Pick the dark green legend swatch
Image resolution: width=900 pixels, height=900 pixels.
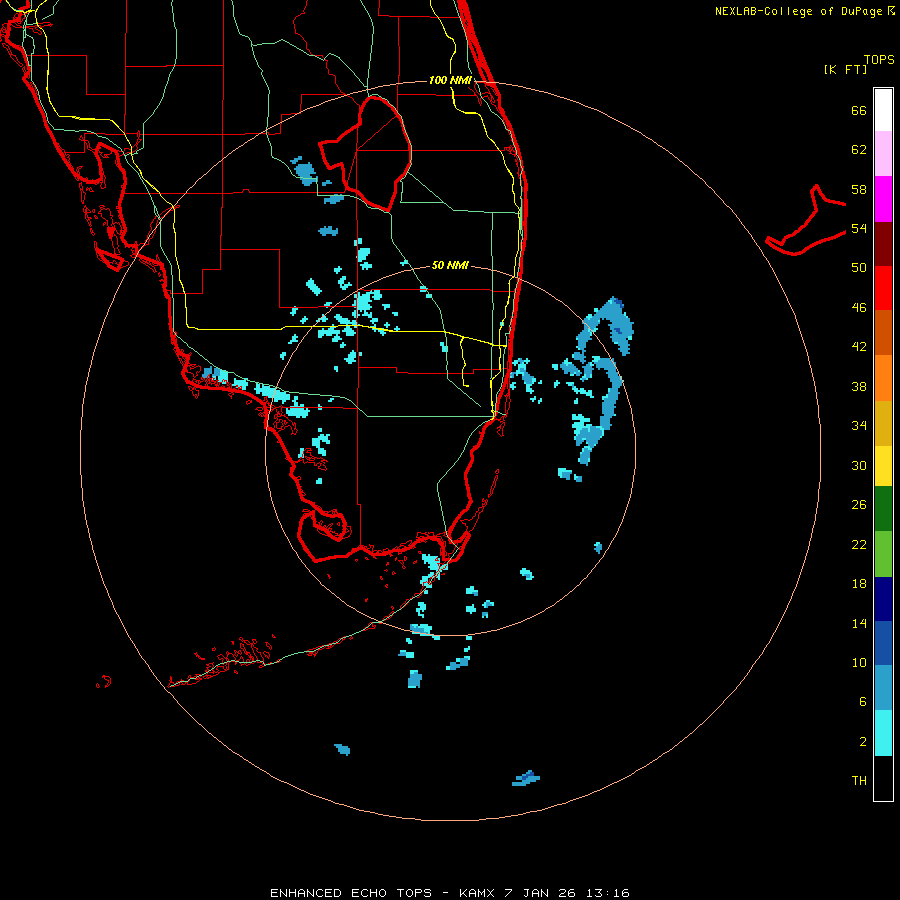883,509
